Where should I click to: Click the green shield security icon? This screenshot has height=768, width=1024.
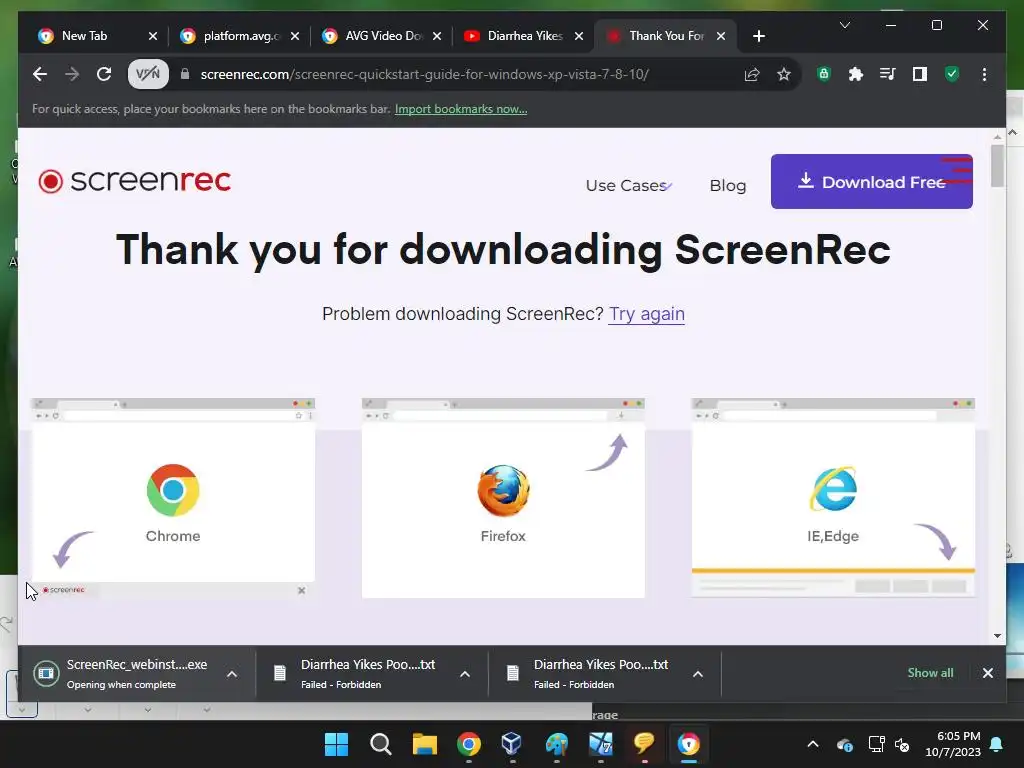(x=952, y=74)
